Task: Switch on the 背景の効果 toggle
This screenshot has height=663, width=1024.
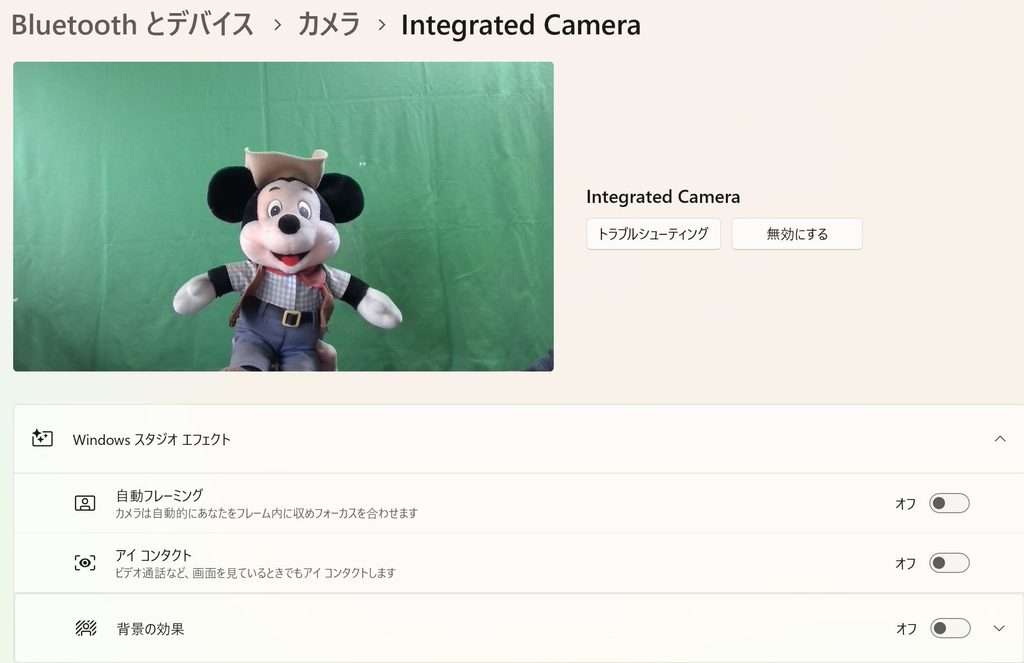Action: point(950,628)
